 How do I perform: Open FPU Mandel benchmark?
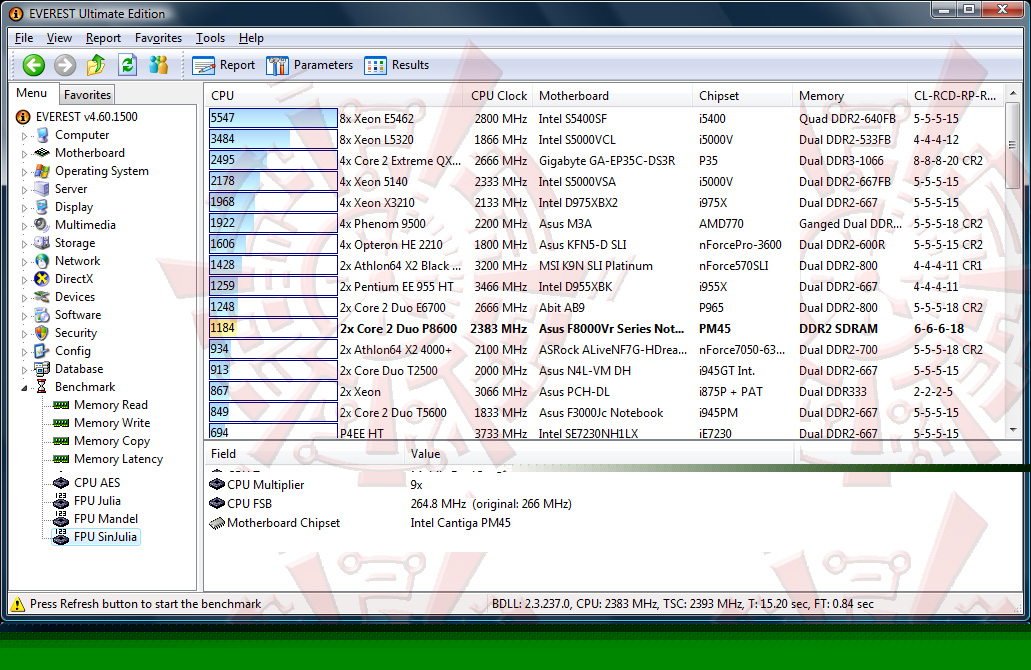point(106,519)
